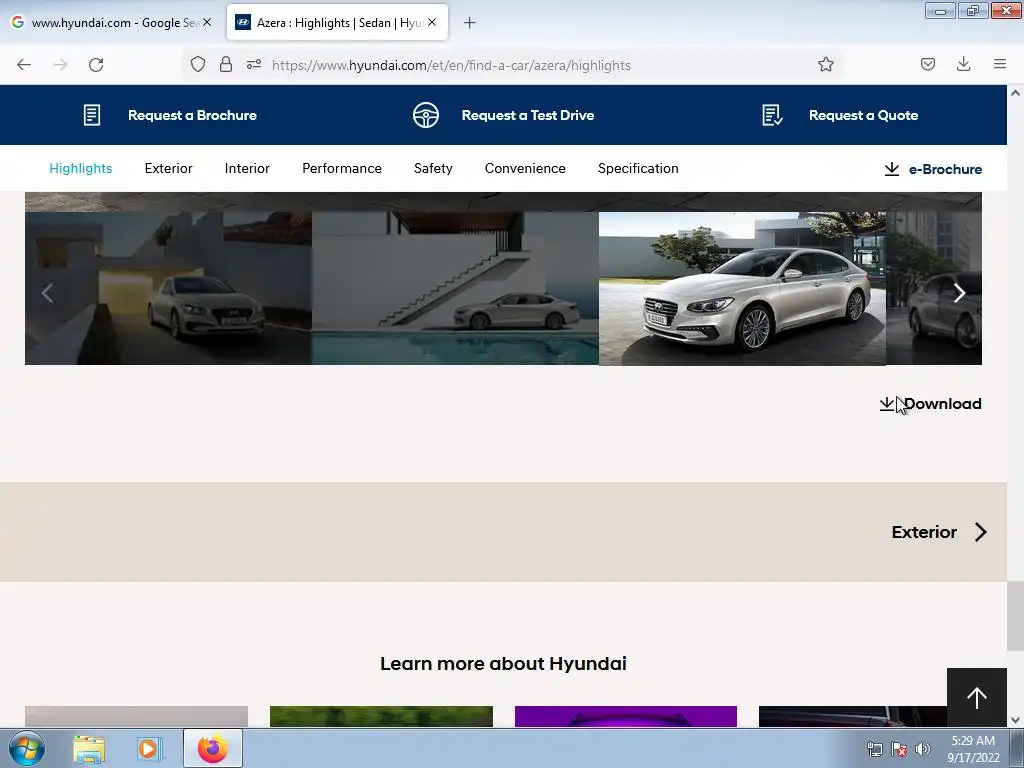Go to the Interior section tab
Screen dimensions: 1024x768
click(247, 168)
